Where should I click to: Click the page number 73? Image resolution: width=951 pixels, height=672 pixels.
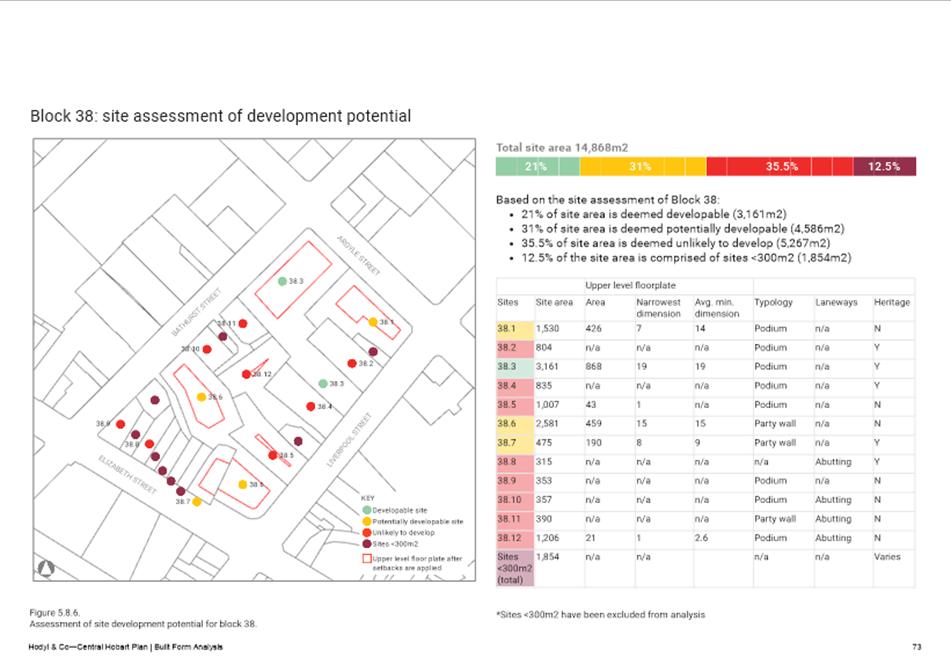click(916, 647)
